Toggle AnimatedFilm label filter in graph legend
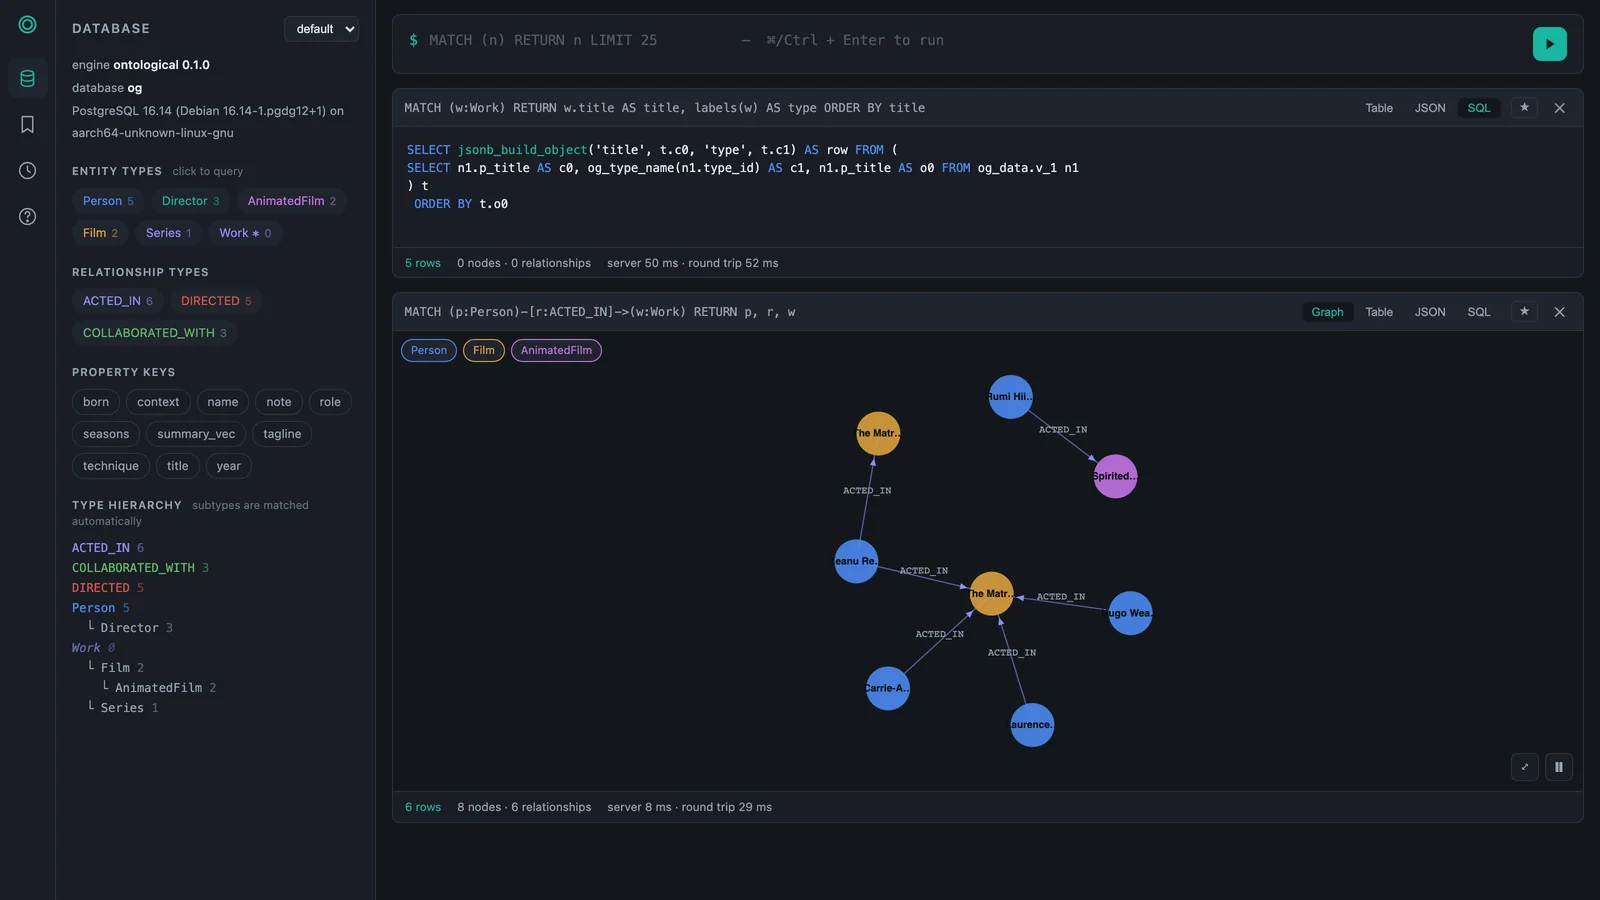The height and width of the screenshot is (900, 1600). click(x=556, y=350)
